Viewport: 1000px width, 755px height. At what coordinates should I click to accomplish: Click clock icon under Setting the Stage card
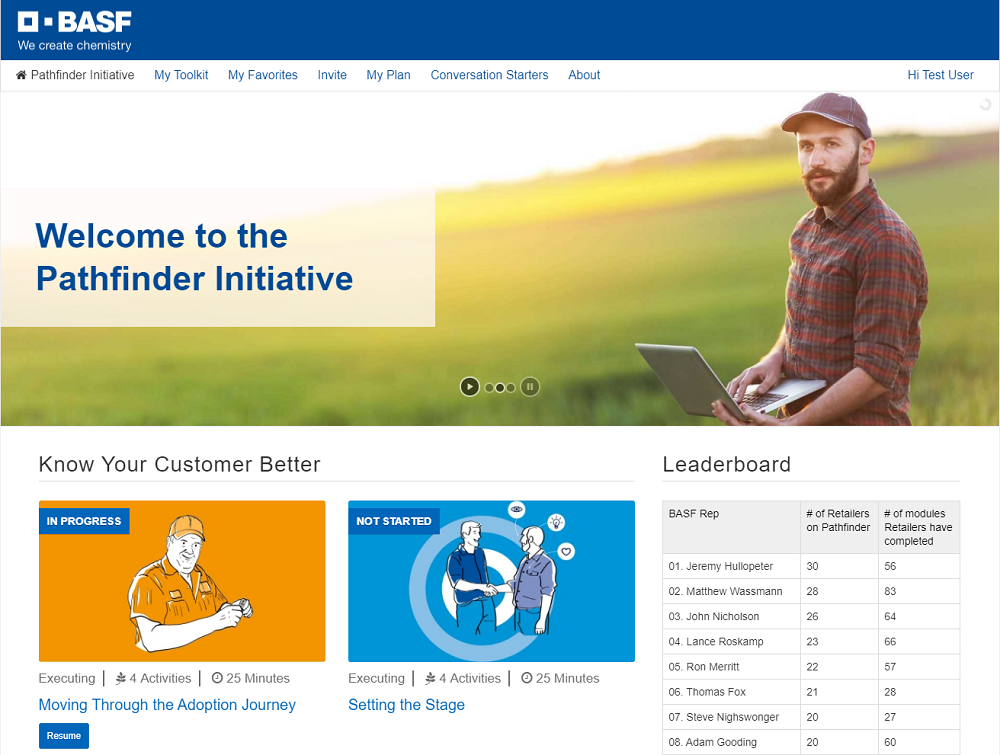pos(526,678)
